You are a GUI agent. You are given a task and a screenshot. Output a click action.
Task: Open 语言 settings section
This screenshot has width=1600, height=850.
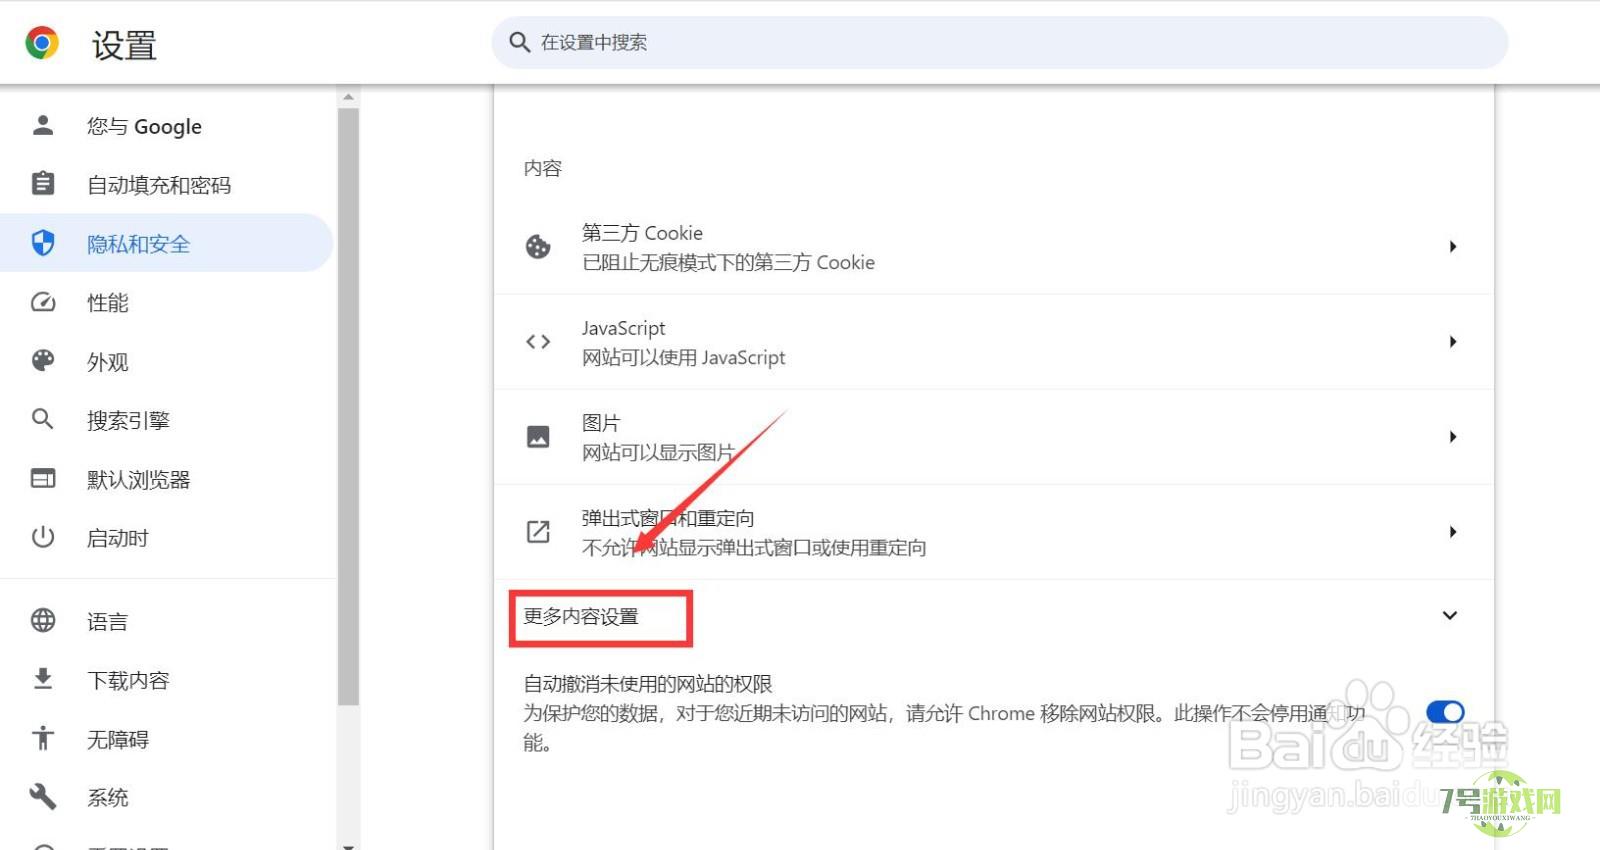coord(166,621)
